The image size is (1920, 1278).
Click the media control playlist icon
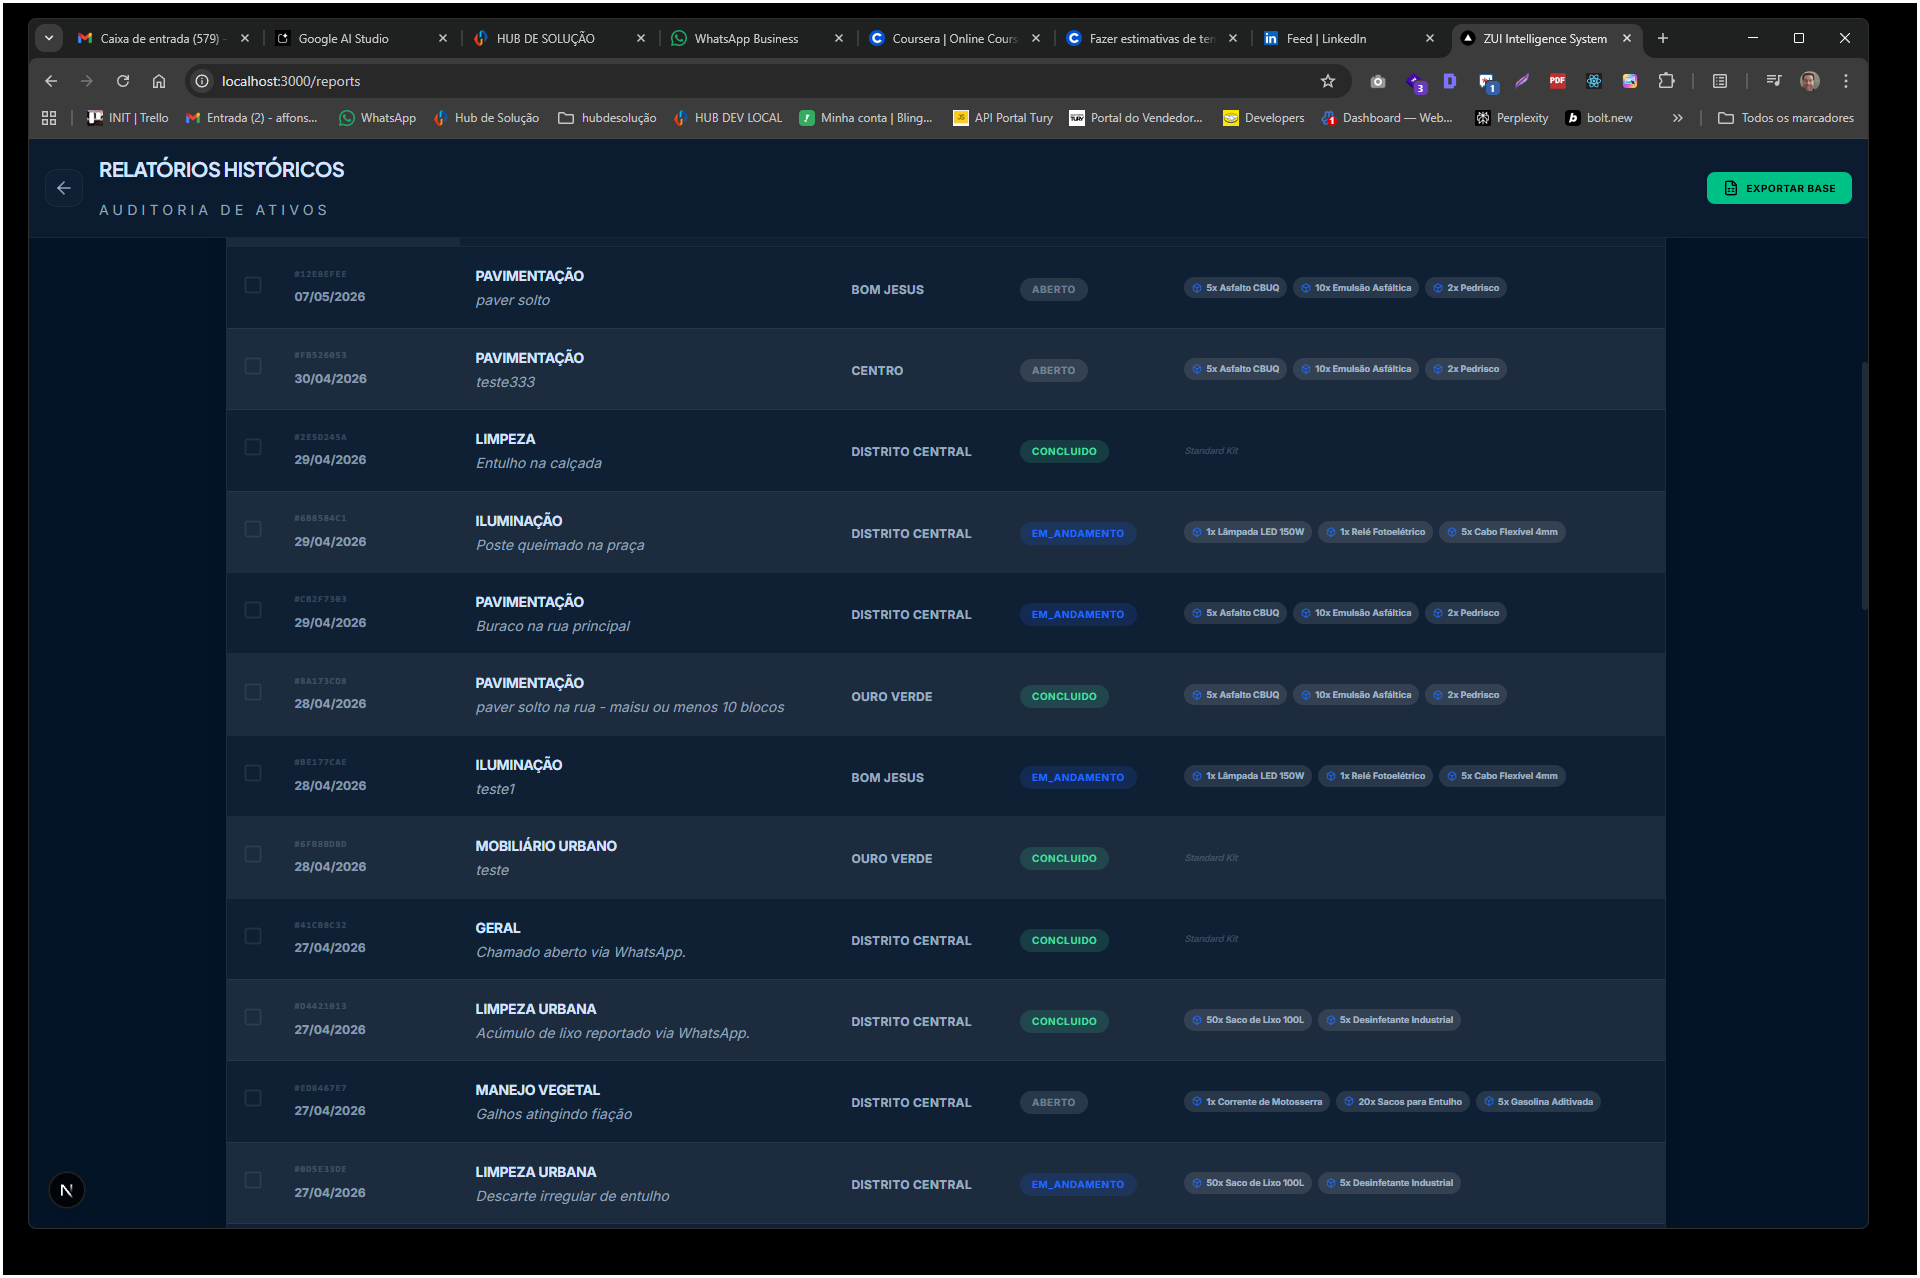coord(1774,81)
